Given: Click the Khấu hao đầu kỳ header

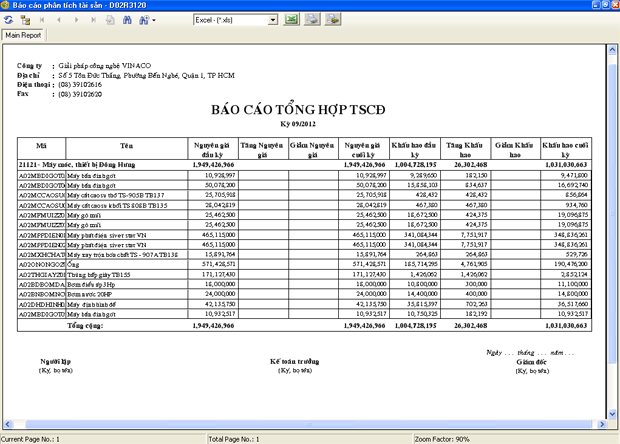Looking at the screenshot, I should [x=414, y=150].
